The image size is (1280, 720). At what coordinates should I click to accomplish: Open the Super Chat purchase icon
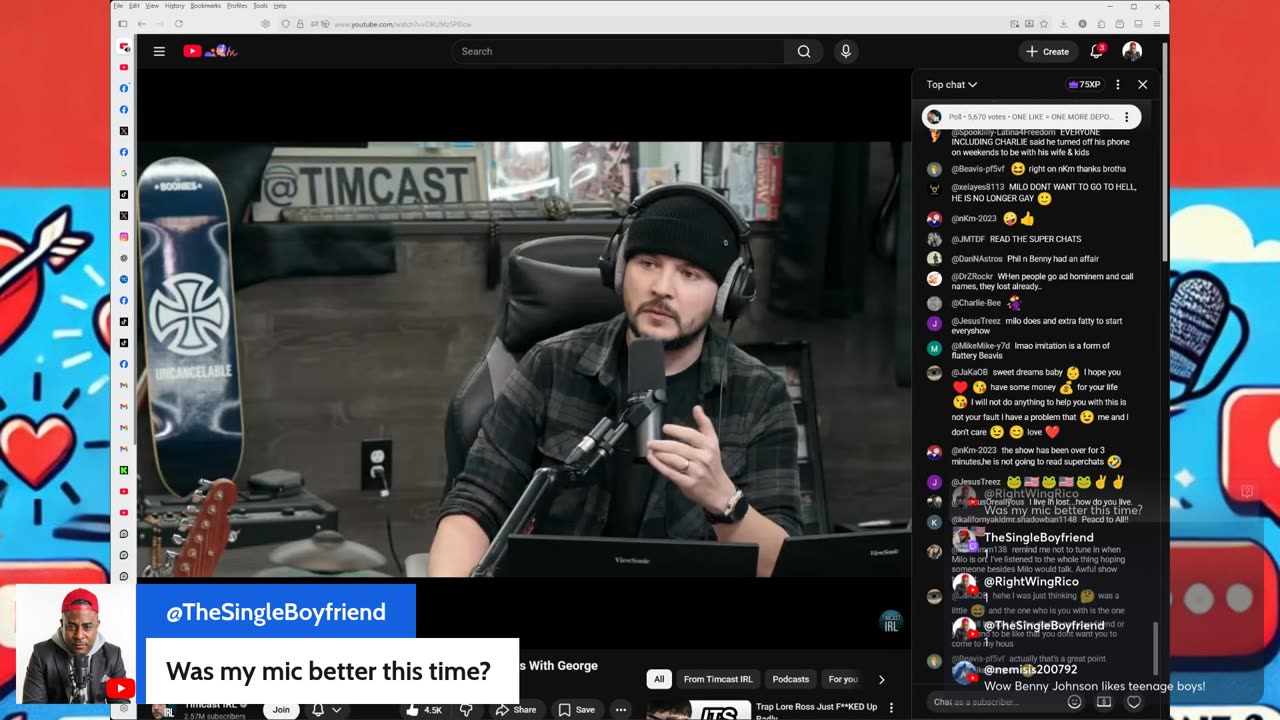(1104, 702)
